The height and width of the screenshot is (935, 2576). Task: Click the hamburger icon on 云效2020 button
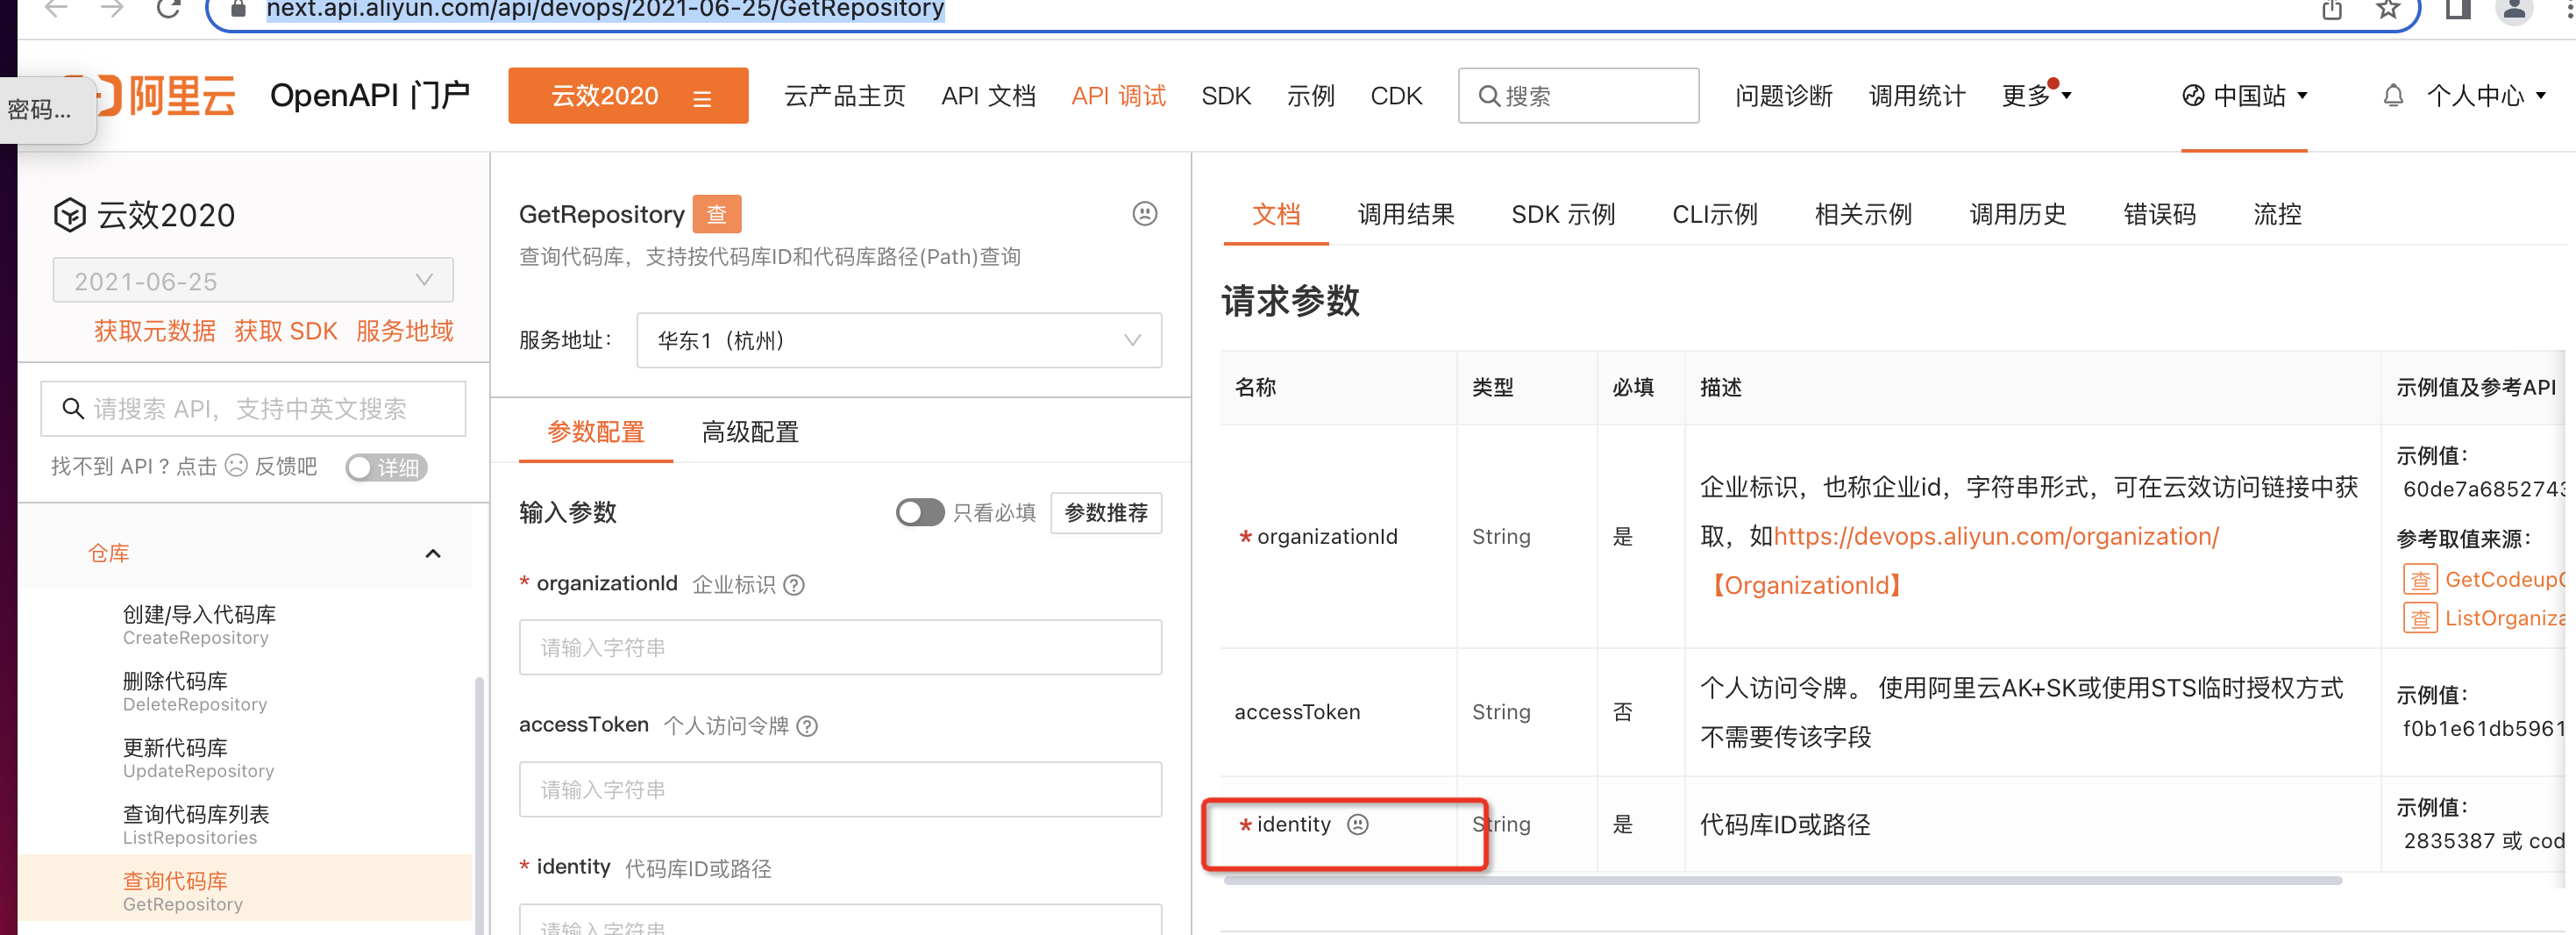pos(702,97)
